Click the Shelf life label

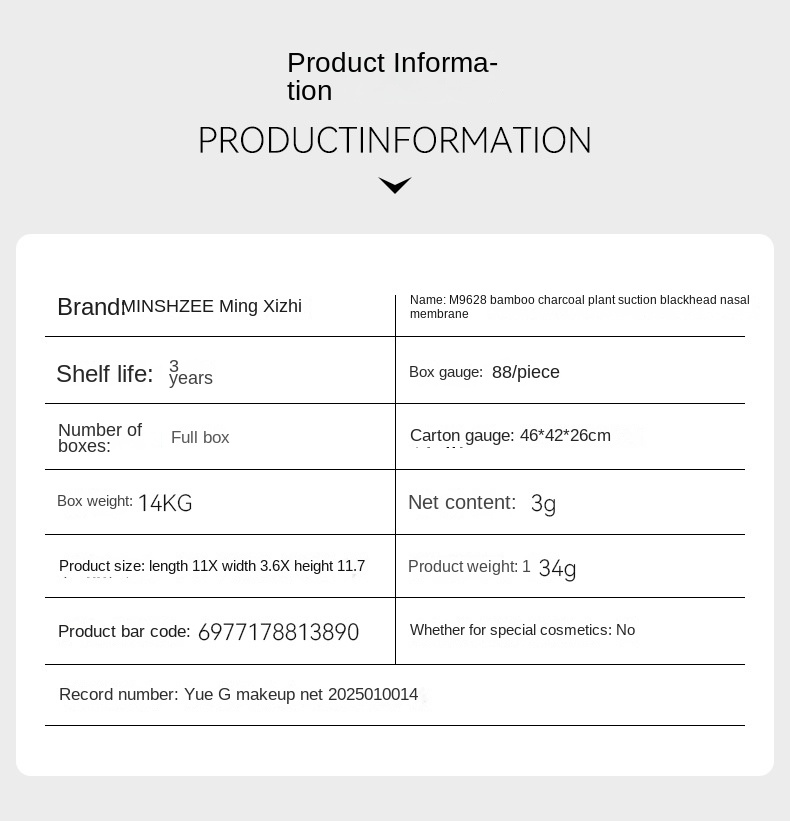(x=105, y=374)
